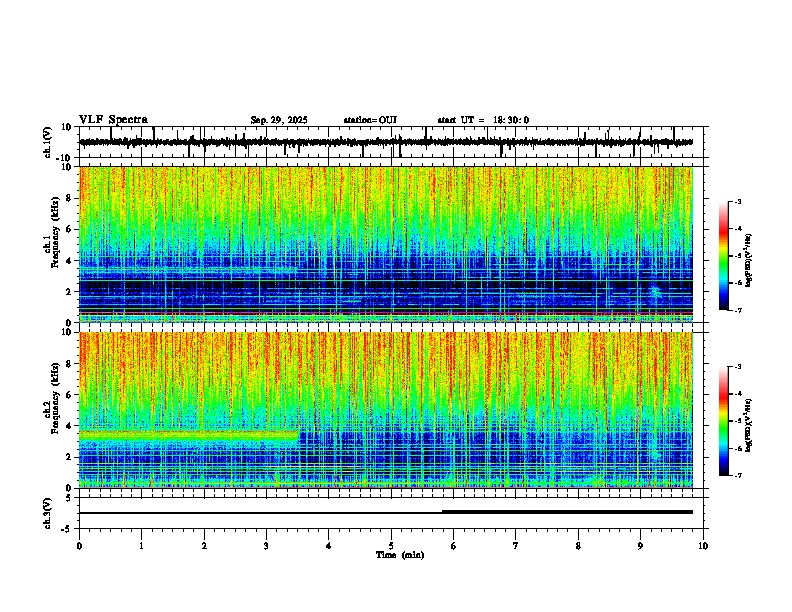
Task: Click the "4" tick on the Time axis
Action: click(329, 546)
